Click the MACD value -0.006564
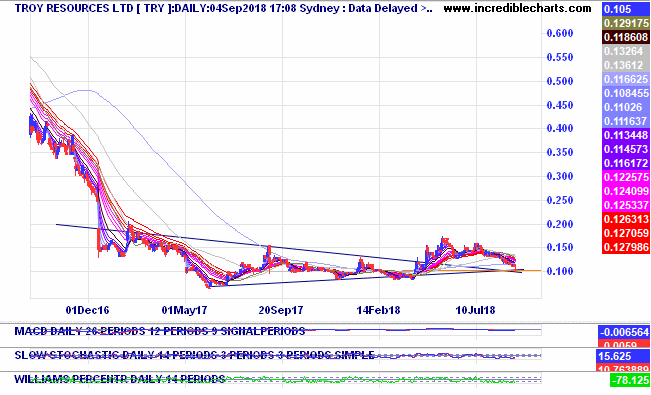The height and width of the screenshot is (395, 651). pos(624,332)
